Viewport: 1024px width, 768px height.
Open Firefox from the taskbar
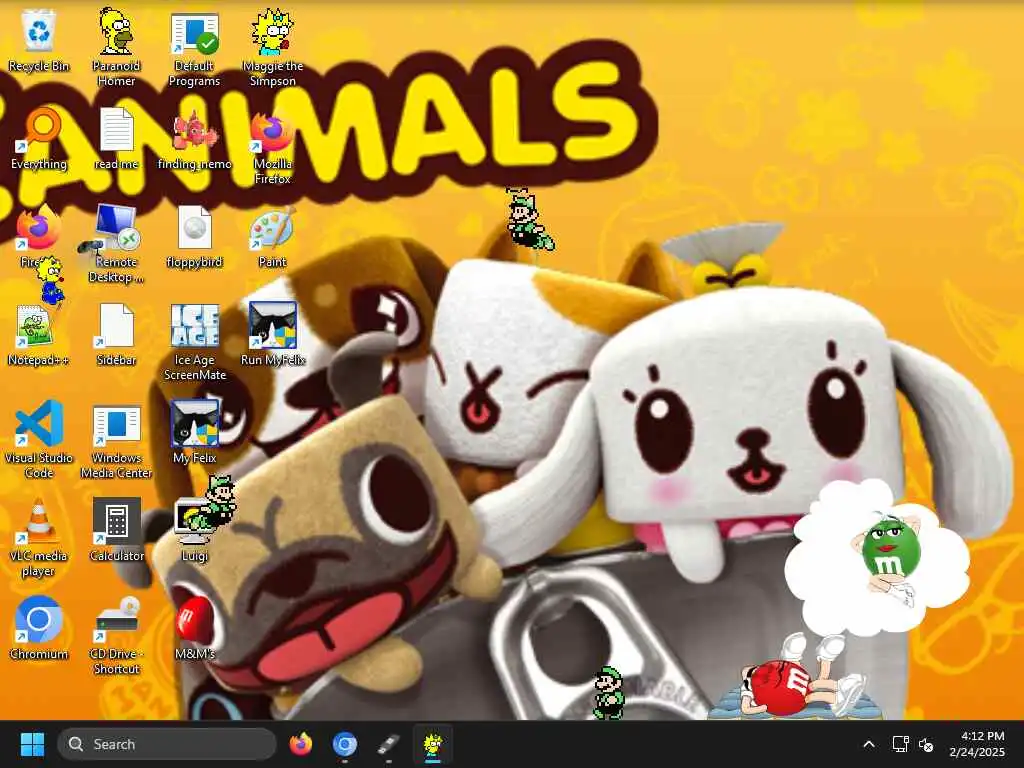300,744
